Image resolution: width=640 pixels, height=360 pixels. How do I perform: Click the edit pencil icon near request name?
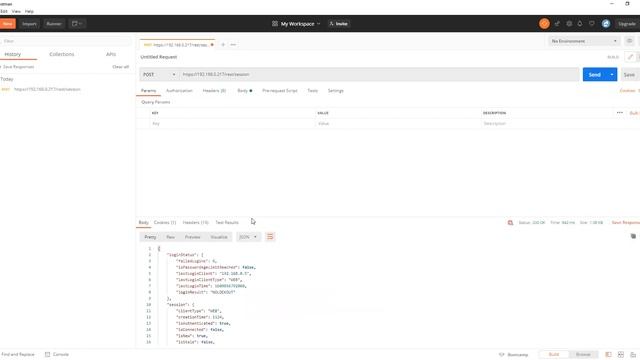tap(630, 57)
